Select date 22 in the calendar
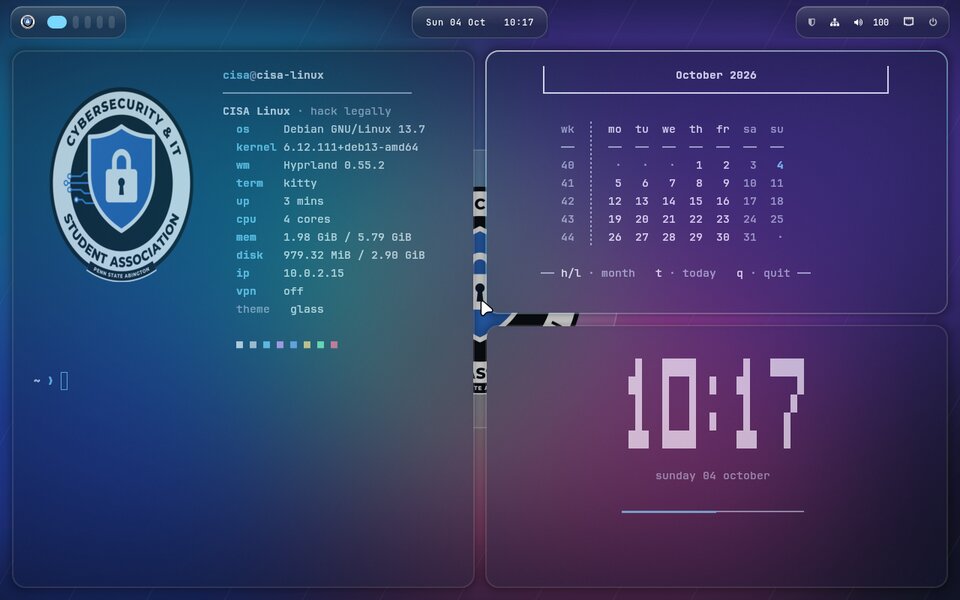 [x=696, y=219]
